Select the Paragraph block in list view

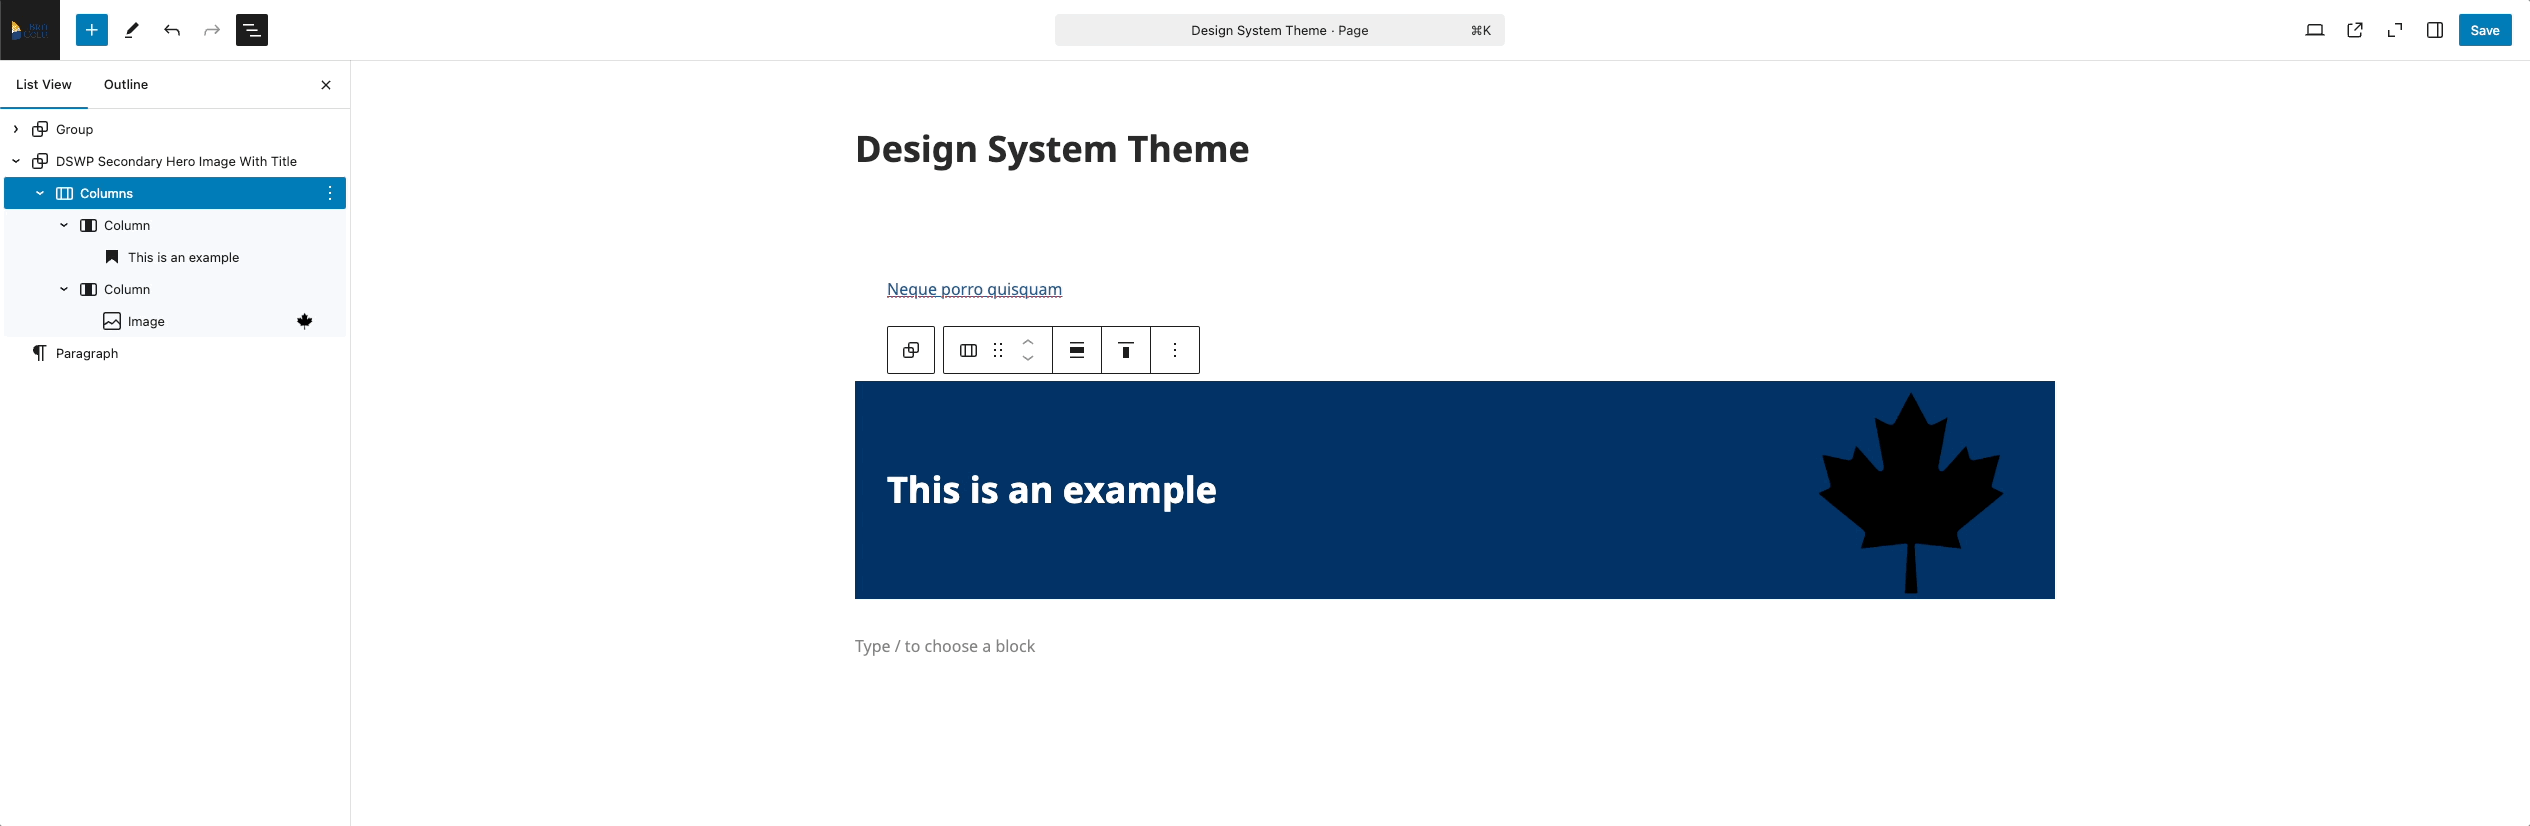pos(175,353)
